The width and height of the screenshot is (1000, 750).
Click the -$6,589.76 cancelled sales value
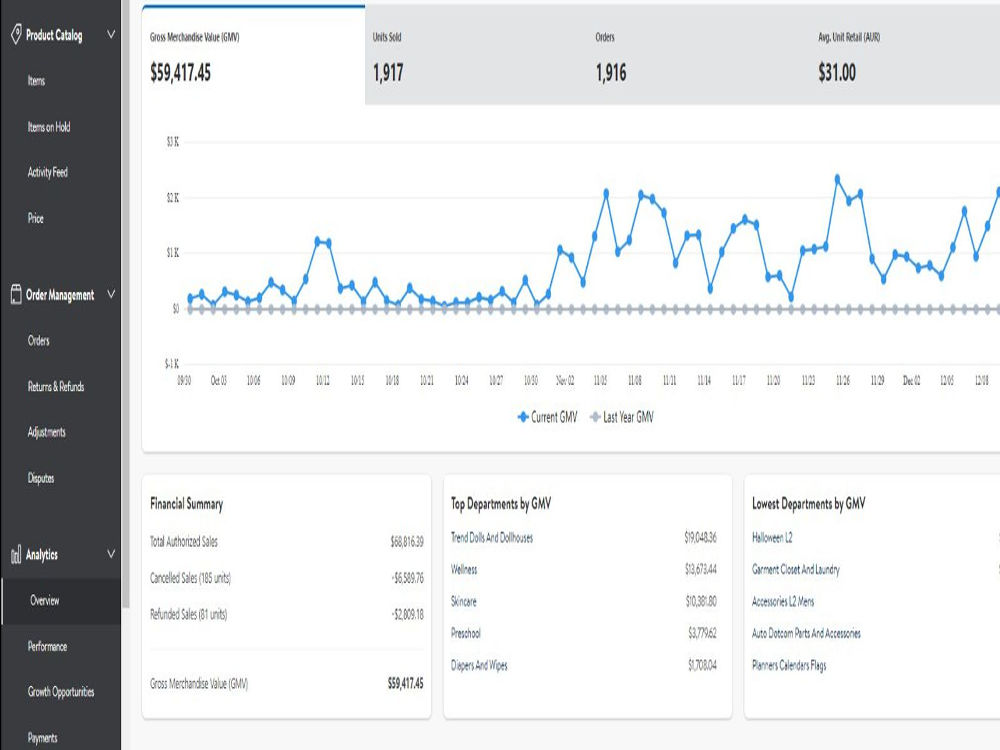408,578
